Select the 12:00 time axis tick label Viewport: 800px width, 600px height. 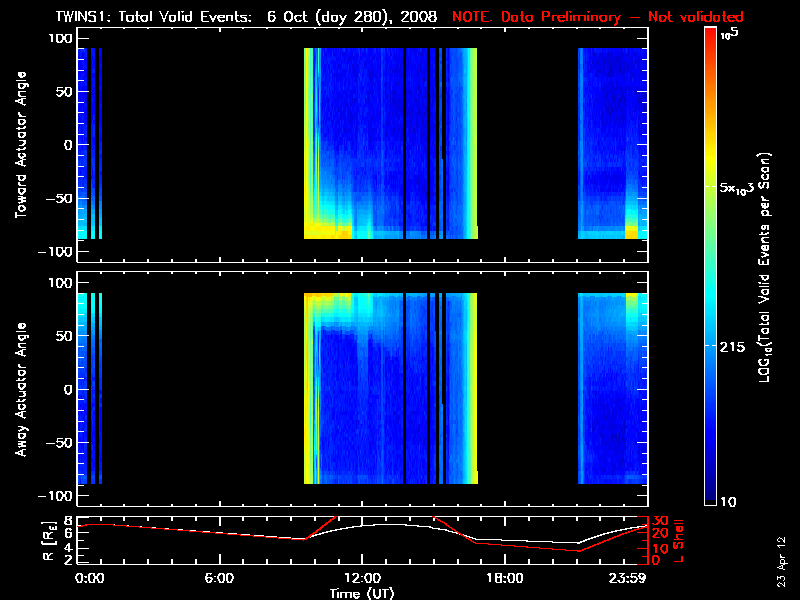pyautogui.click(x=362, y=578)
